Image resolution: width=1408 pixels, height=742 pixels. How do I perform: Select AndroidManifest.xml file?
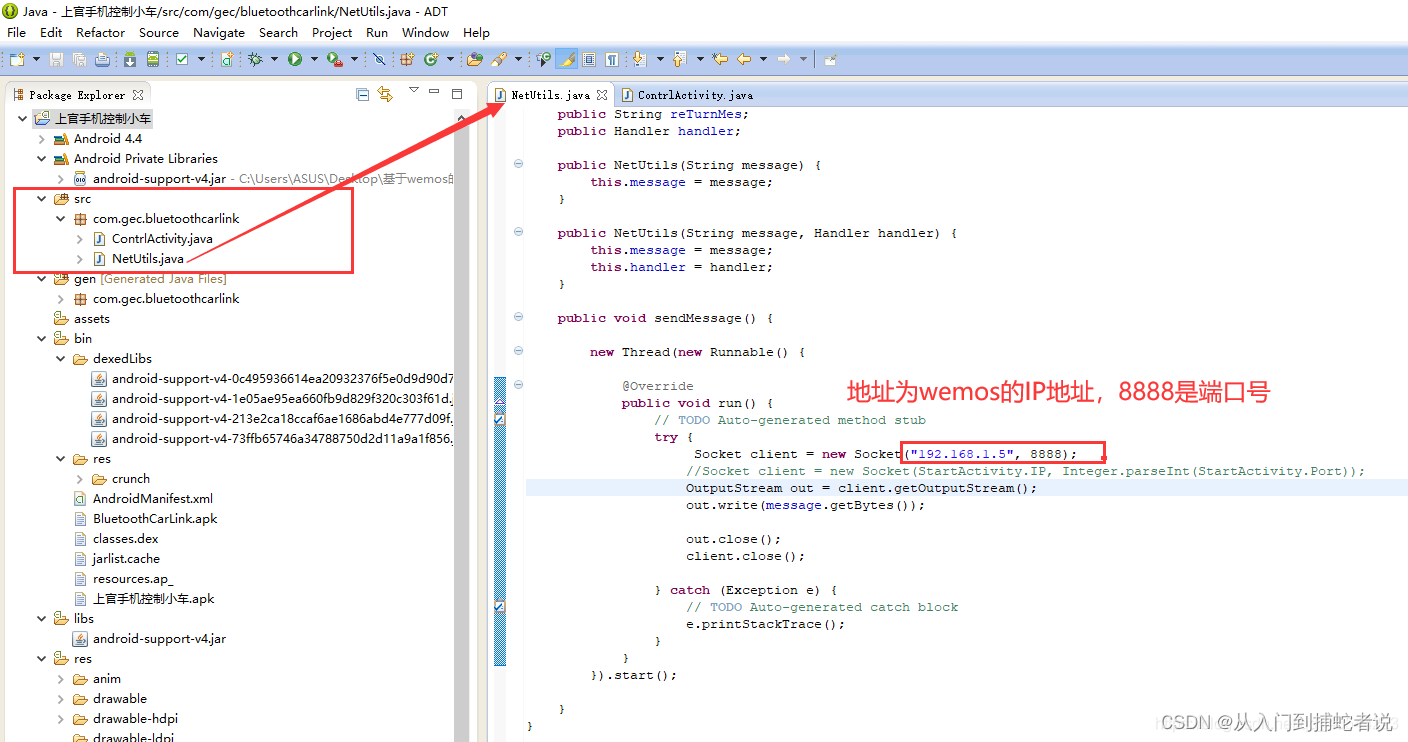pyautogui.click(x=153, y=499)
